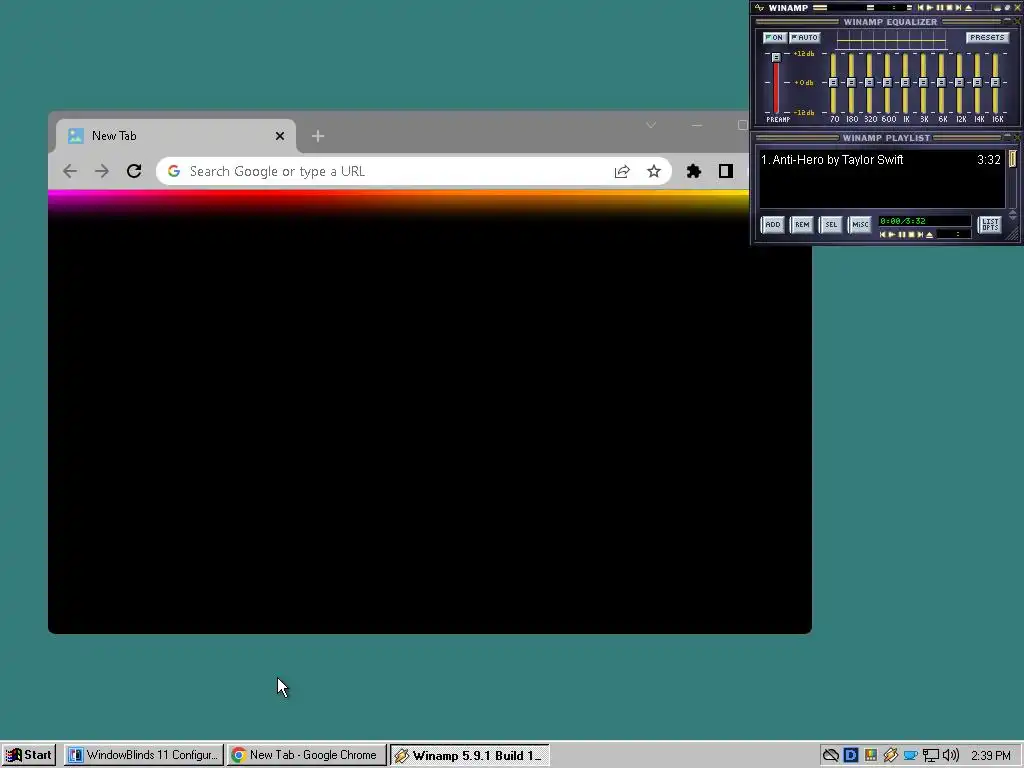Open the playlist LIST OPTS menu

(990, 225)
